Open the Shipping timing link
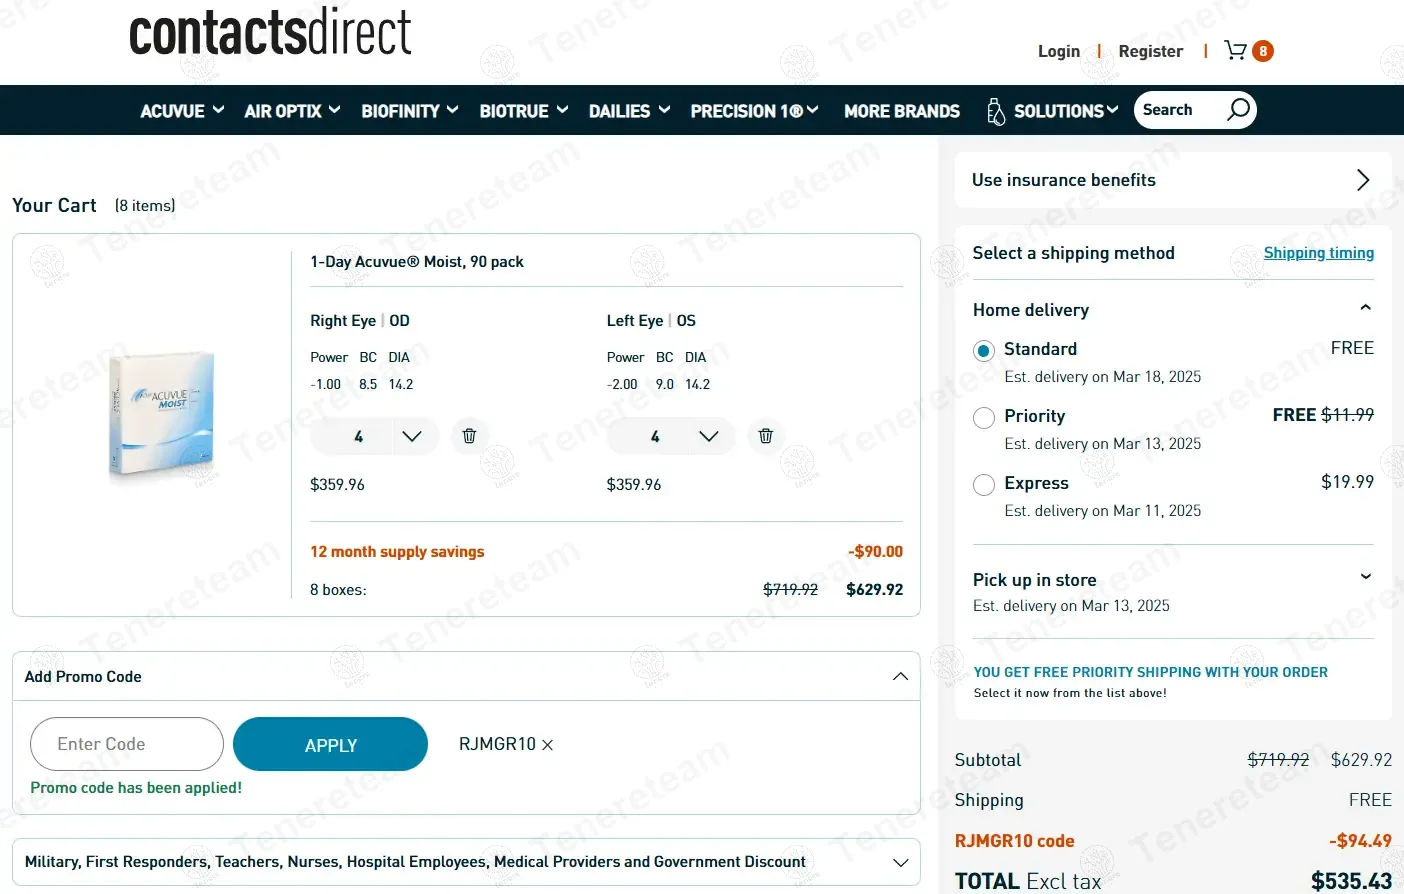1404x894 pixels. 1318,253
